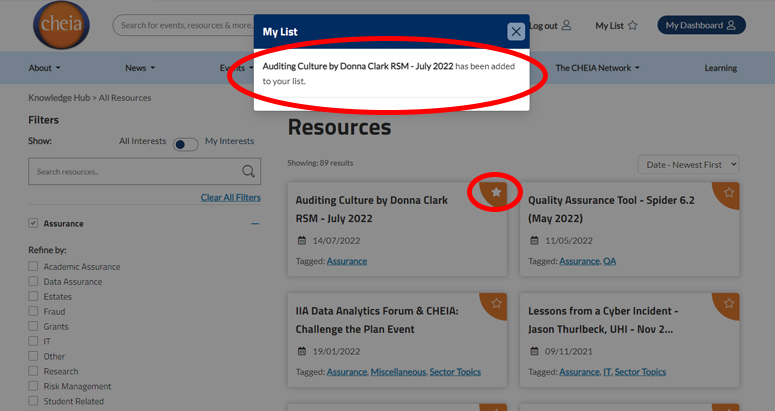This screenshot has width=775, height=411.
Task: Close the My List popup
Action: (516, 32)
